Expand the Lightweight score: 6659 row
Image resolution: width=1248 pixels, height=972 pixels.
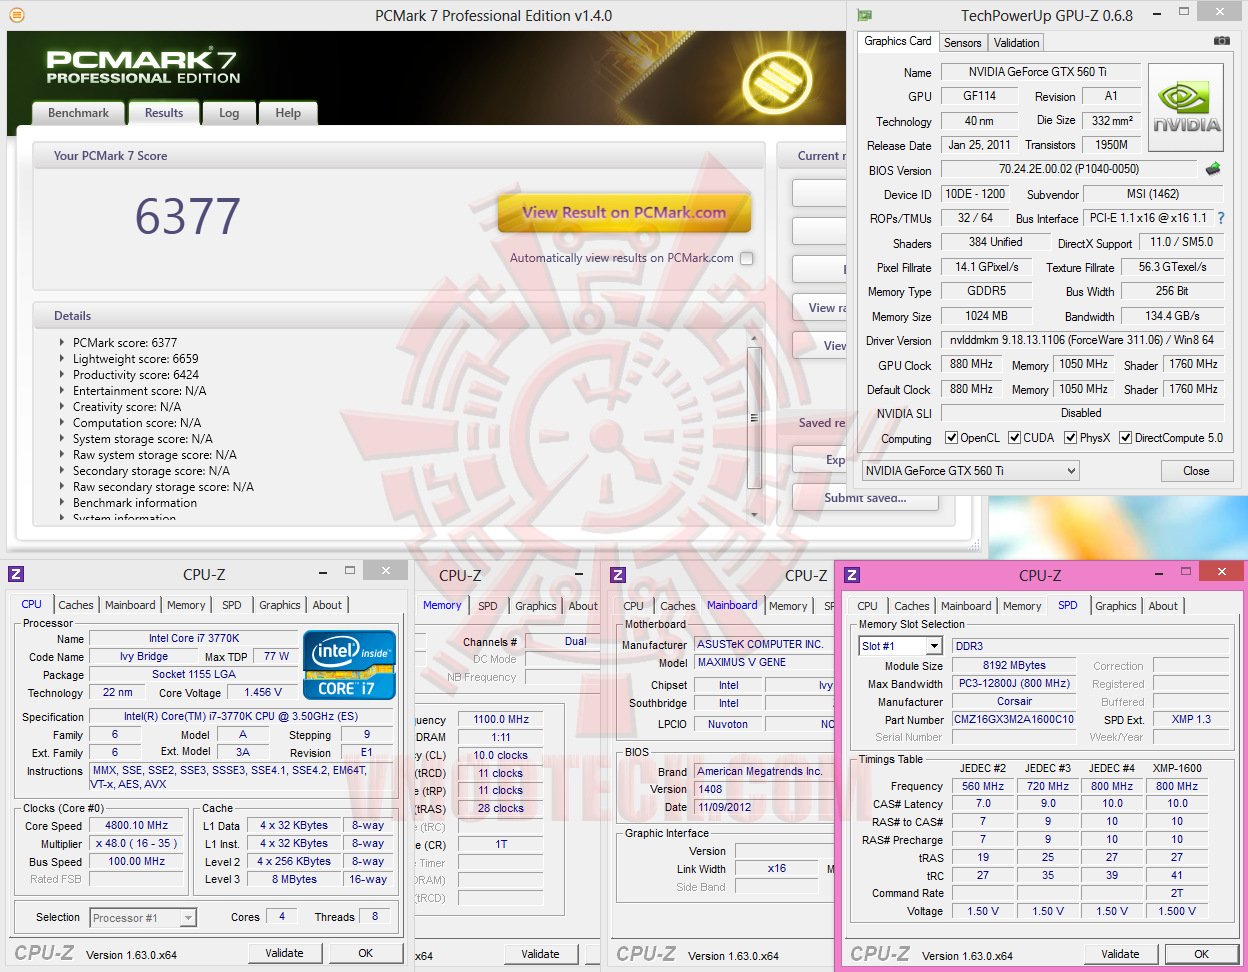point(63,358)
